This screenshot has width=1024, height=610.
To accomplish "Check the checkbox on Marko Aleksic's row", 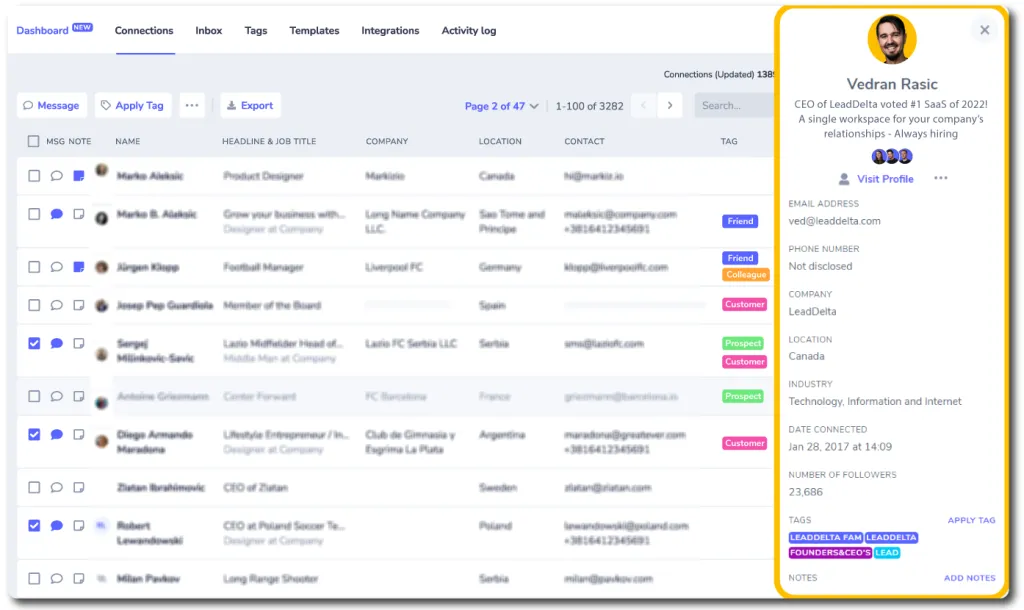I will click(x=33, y=176).
